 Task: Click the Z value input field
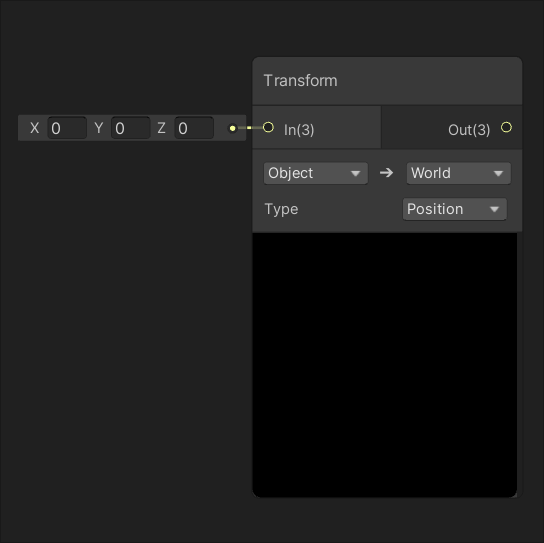(194, 128)
